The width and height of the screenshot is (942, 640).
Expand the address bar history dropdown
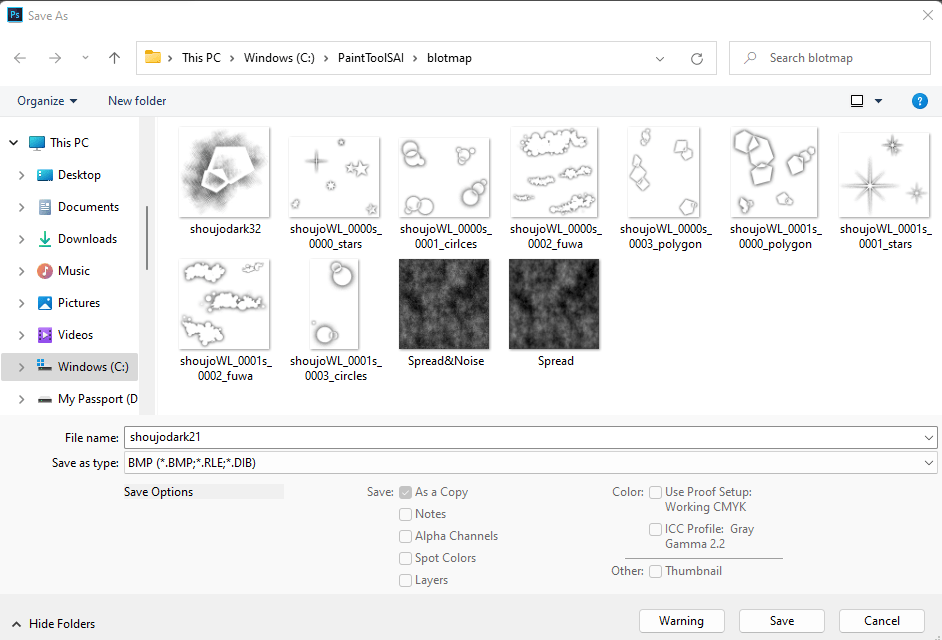(x=660, y=58)
